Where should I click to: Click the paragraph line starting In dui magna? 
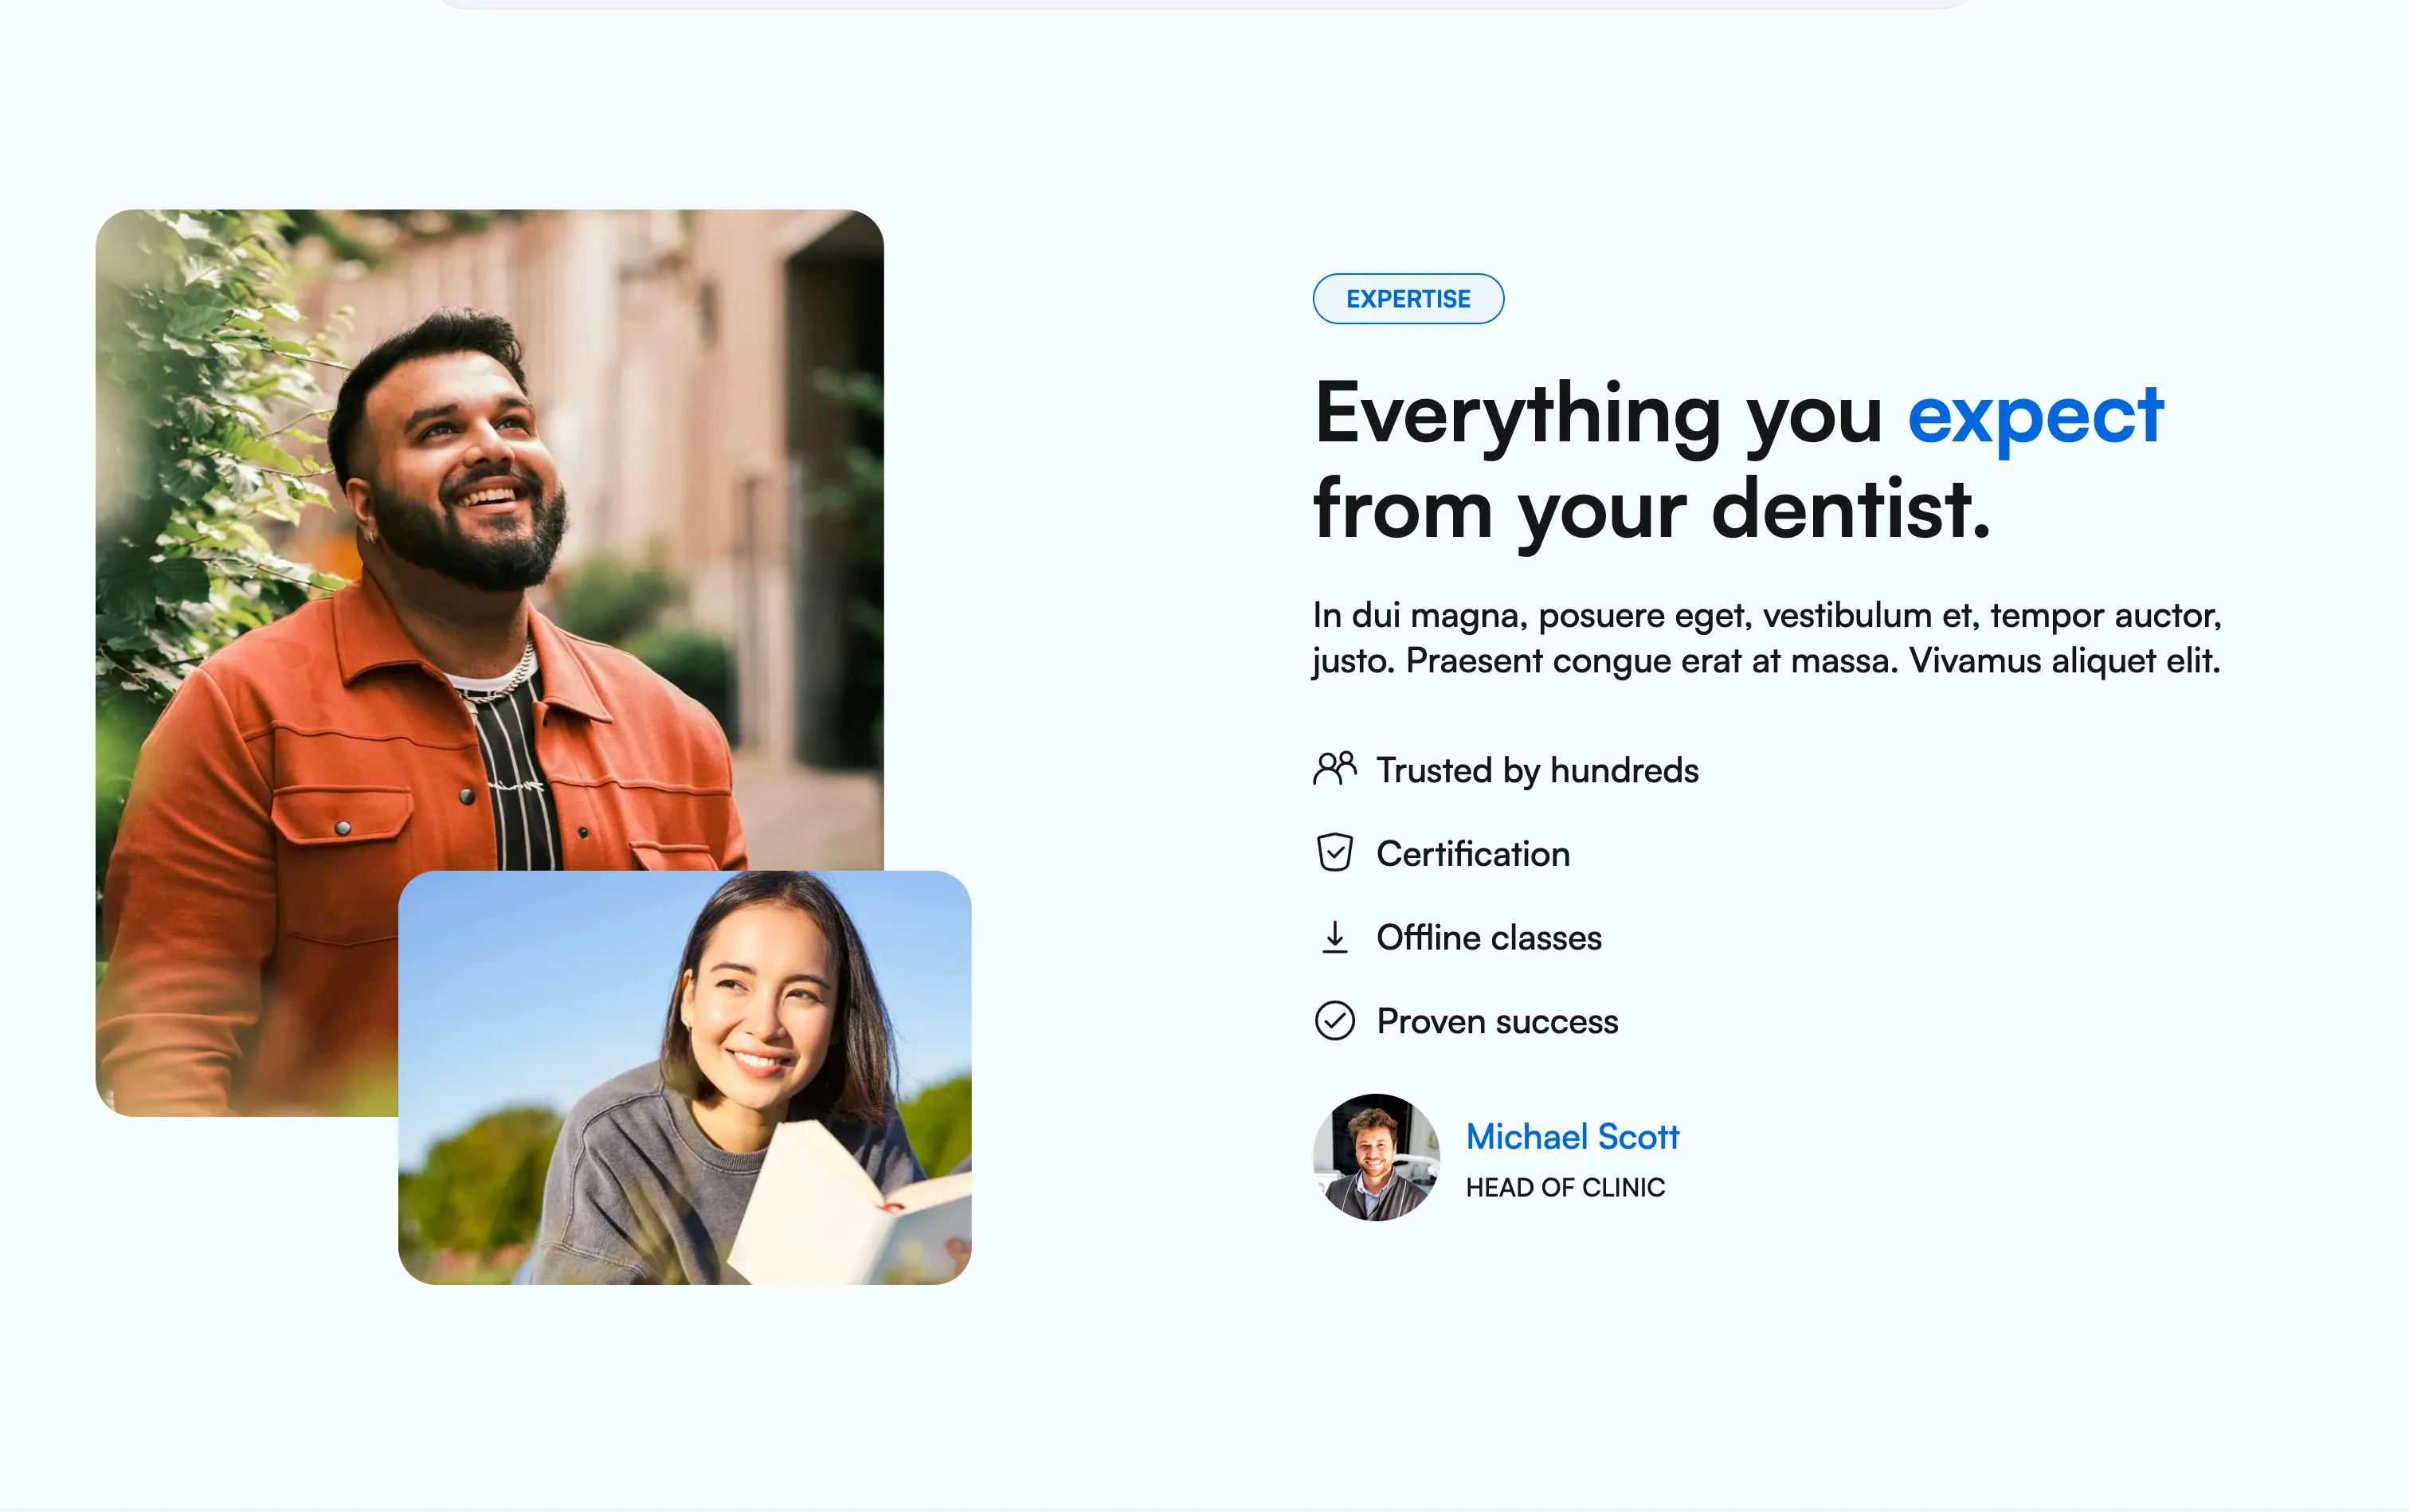pos(1766,615)
